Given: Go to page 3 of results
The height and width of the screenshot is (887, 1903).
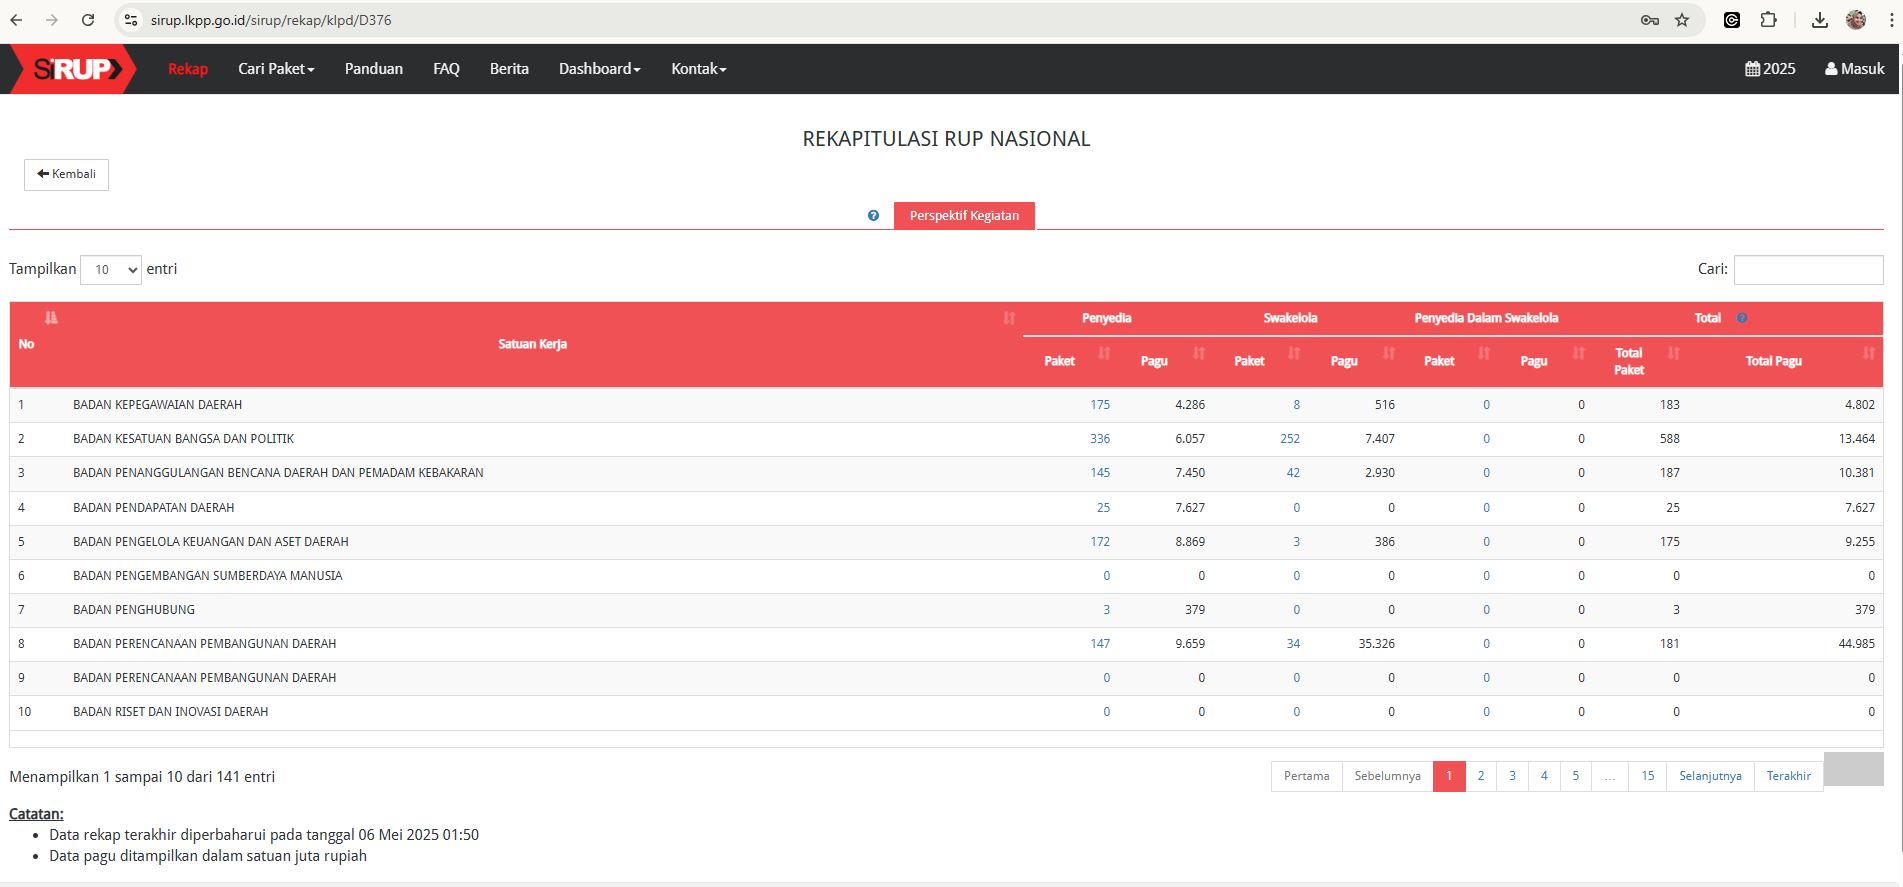Looking at the screenshot, I should coord(1512,776).
